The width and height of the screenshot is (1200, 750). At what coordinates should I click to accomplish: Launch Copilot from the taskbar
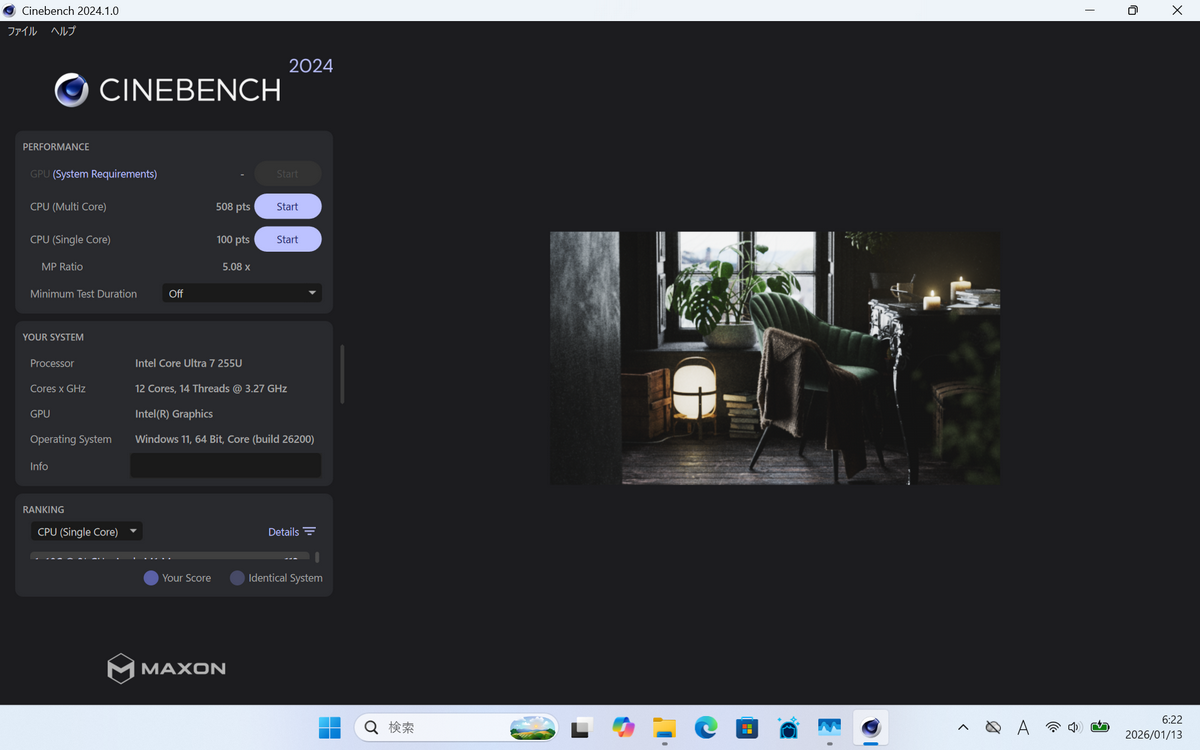[x=623, y=728]
